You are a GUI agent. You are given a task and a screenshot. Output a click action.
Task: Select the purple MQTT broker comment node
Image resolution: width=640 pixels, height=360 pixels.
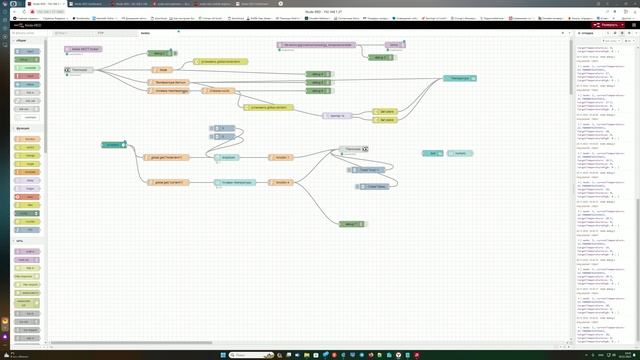point(83,49)
